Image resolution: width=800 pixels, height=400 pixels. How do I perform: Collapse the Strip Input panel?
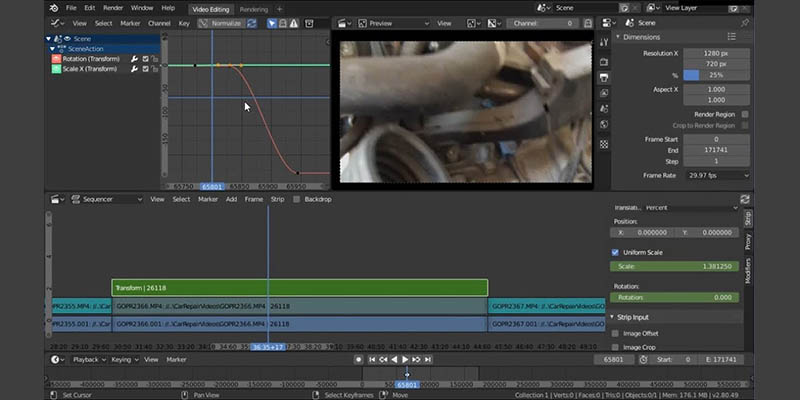click(x=612, y=317)
